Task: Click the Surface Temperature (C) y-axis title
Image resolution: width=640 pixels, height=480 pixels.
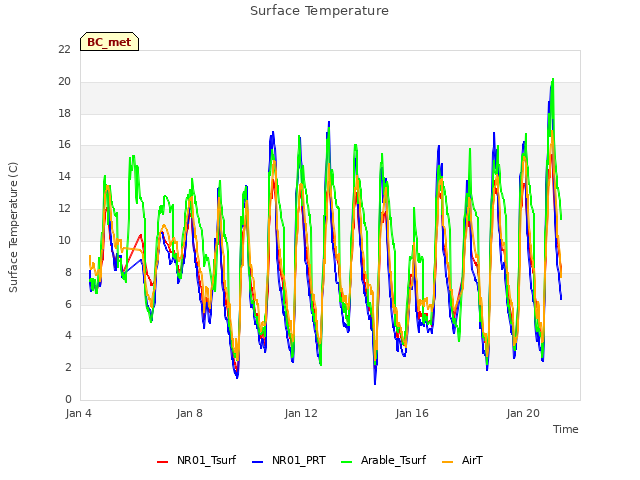Action: [x=13, y=227]
